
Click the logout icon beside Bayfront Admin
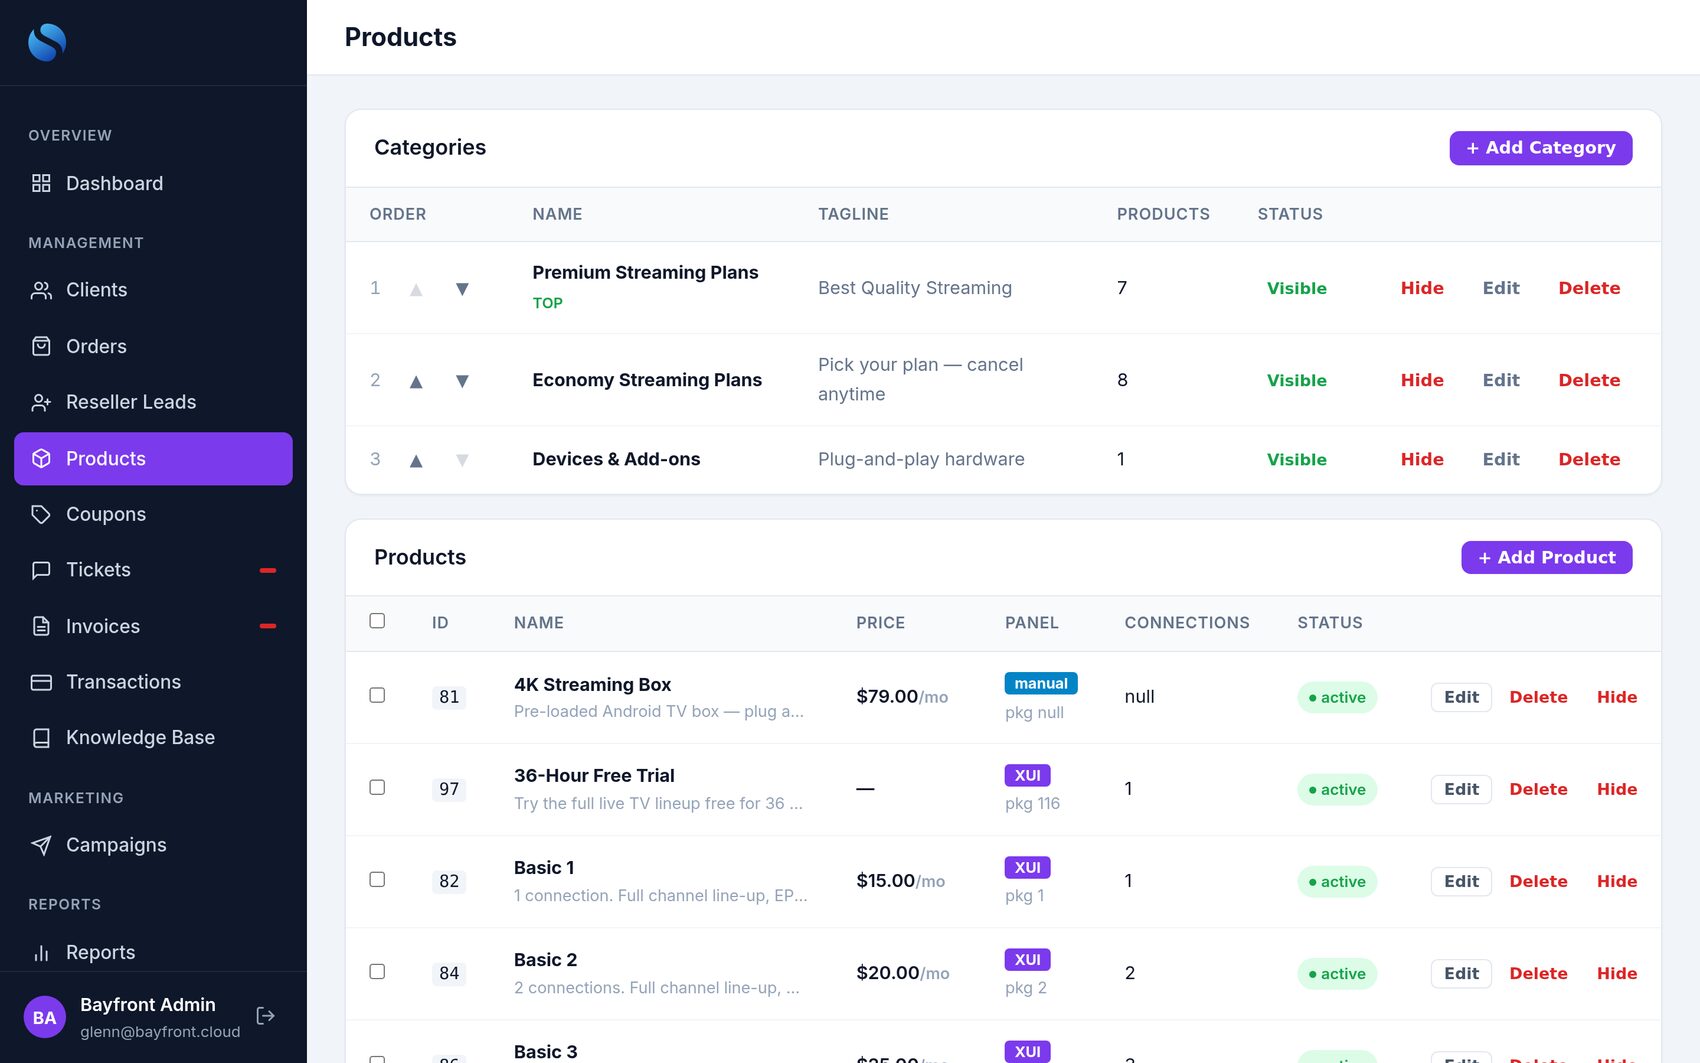(265, 1016)
